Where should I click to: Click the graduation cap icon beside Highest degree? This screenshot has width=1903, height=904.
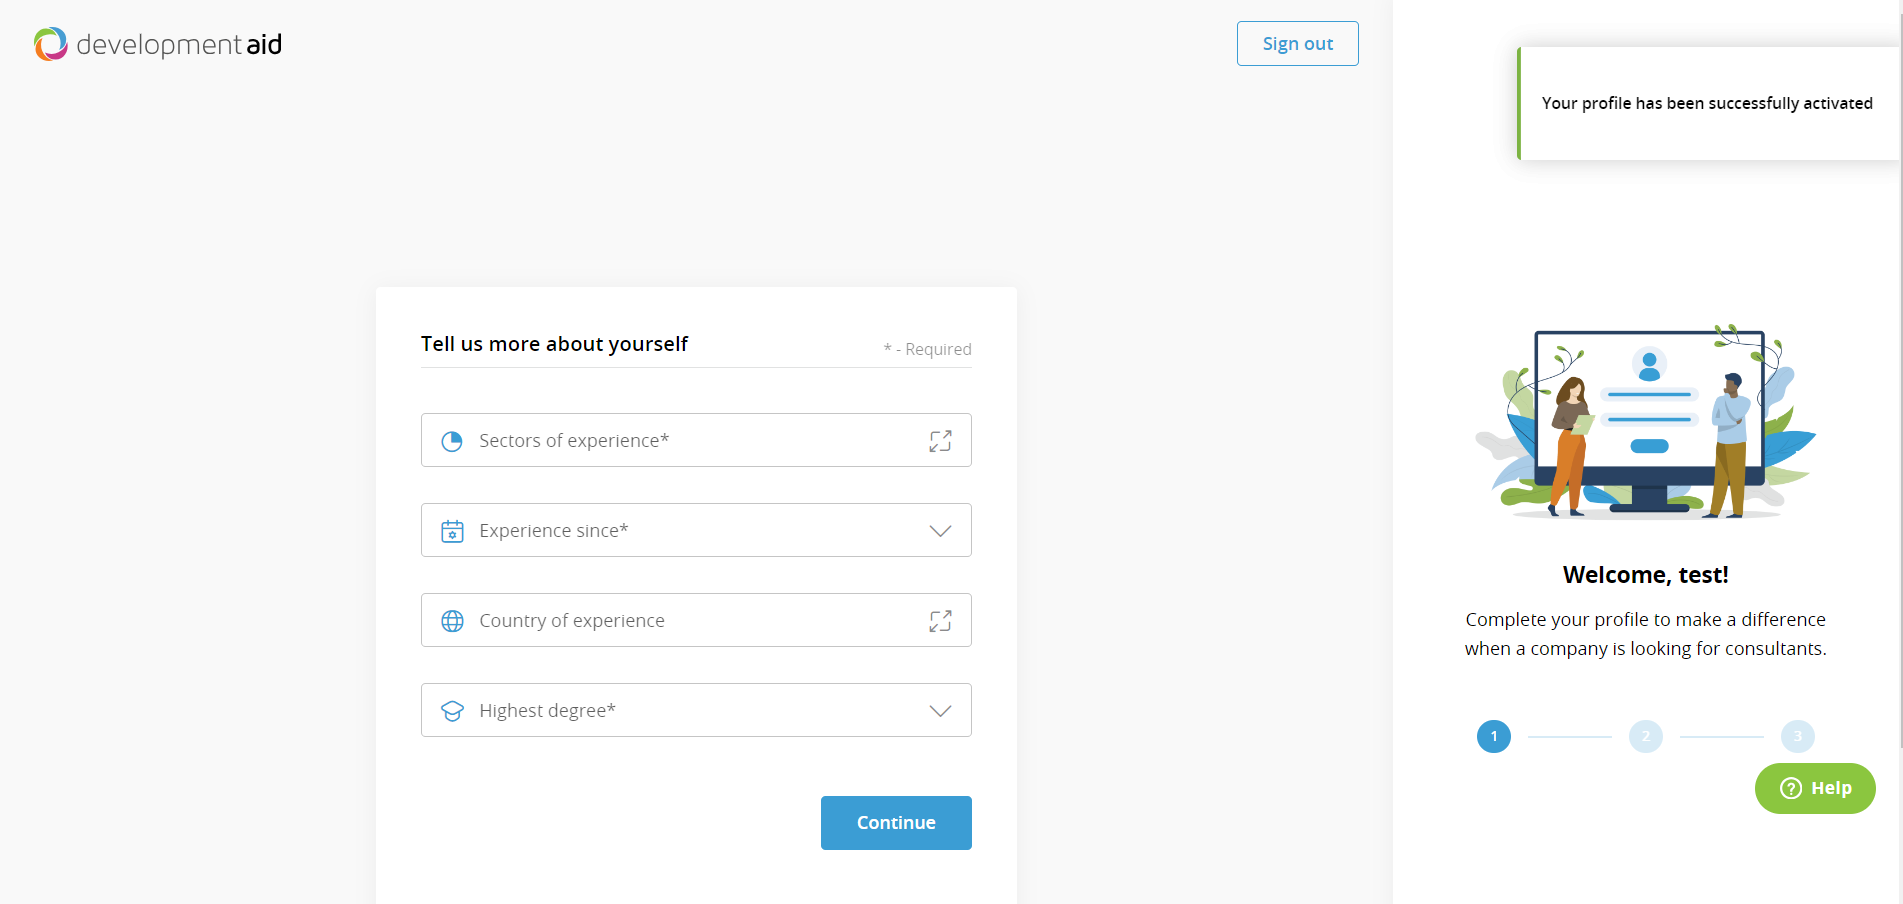pos(452,710)
